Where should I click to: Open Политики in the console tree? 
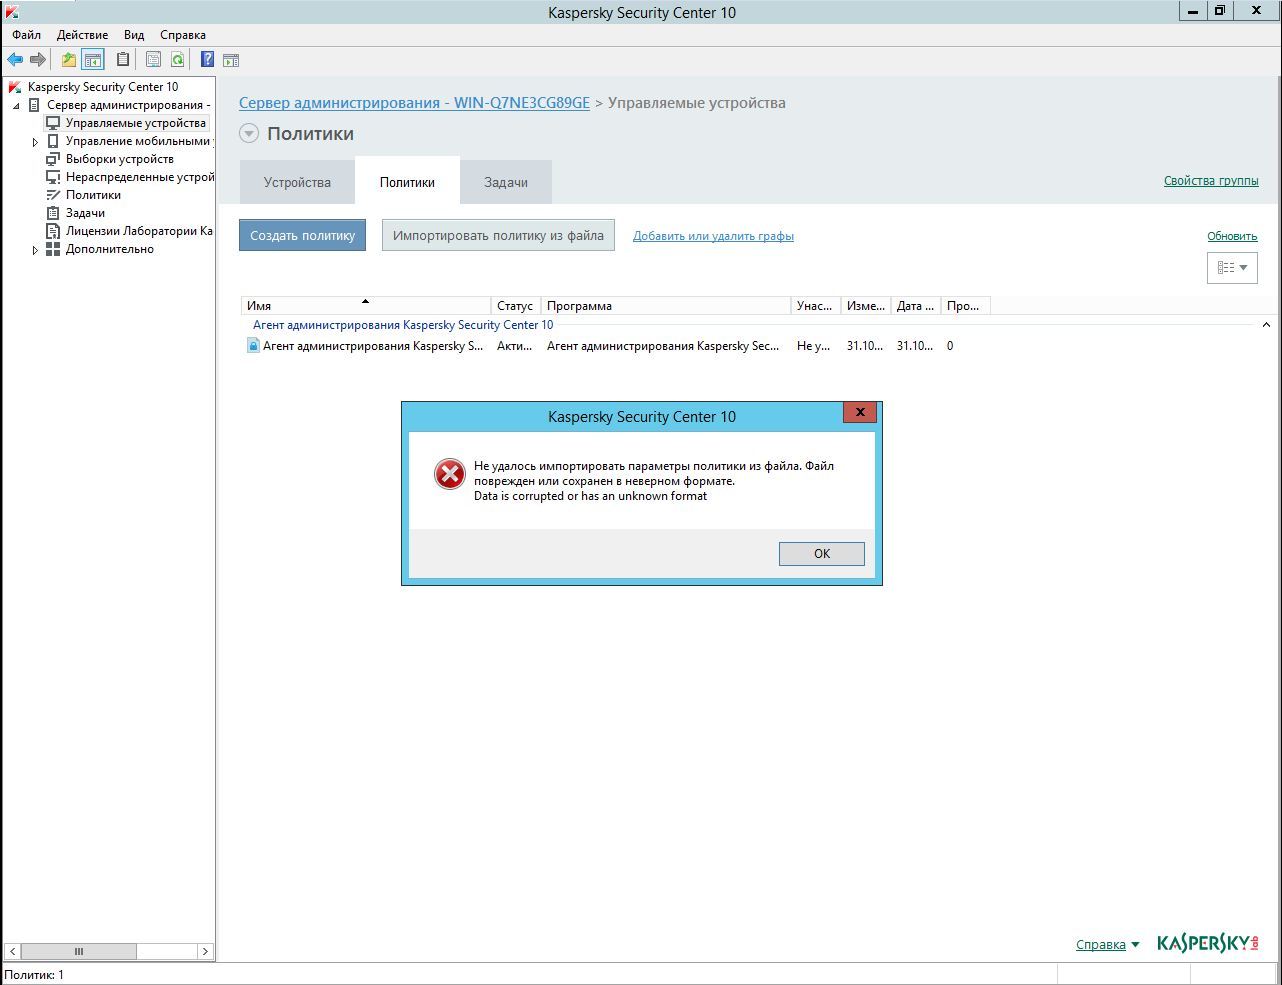(x=93, y=195)
